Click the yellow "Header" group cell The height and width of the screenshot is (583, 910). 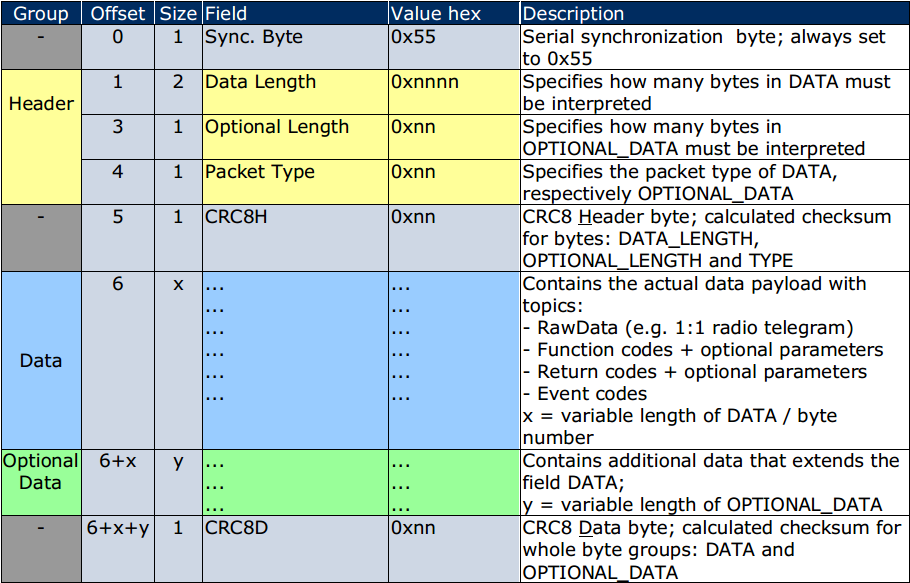click(41, 104)
